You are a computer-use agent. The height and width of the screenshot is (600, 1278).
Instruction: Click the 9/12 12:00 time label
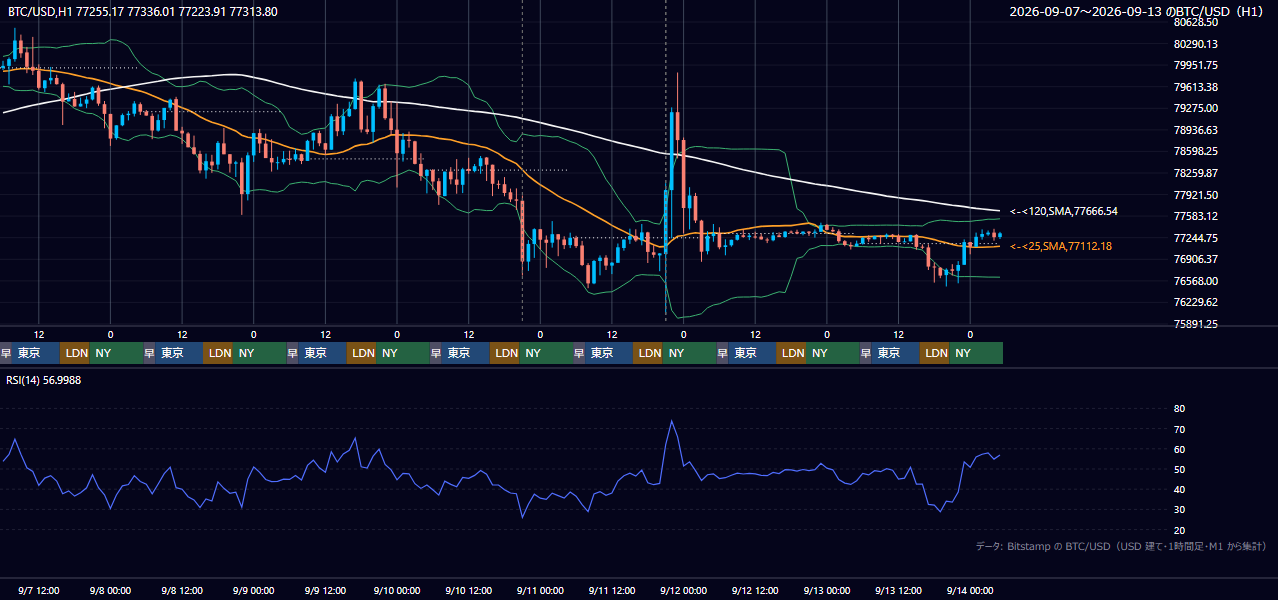pyautogui.click(x=755, y=590)
